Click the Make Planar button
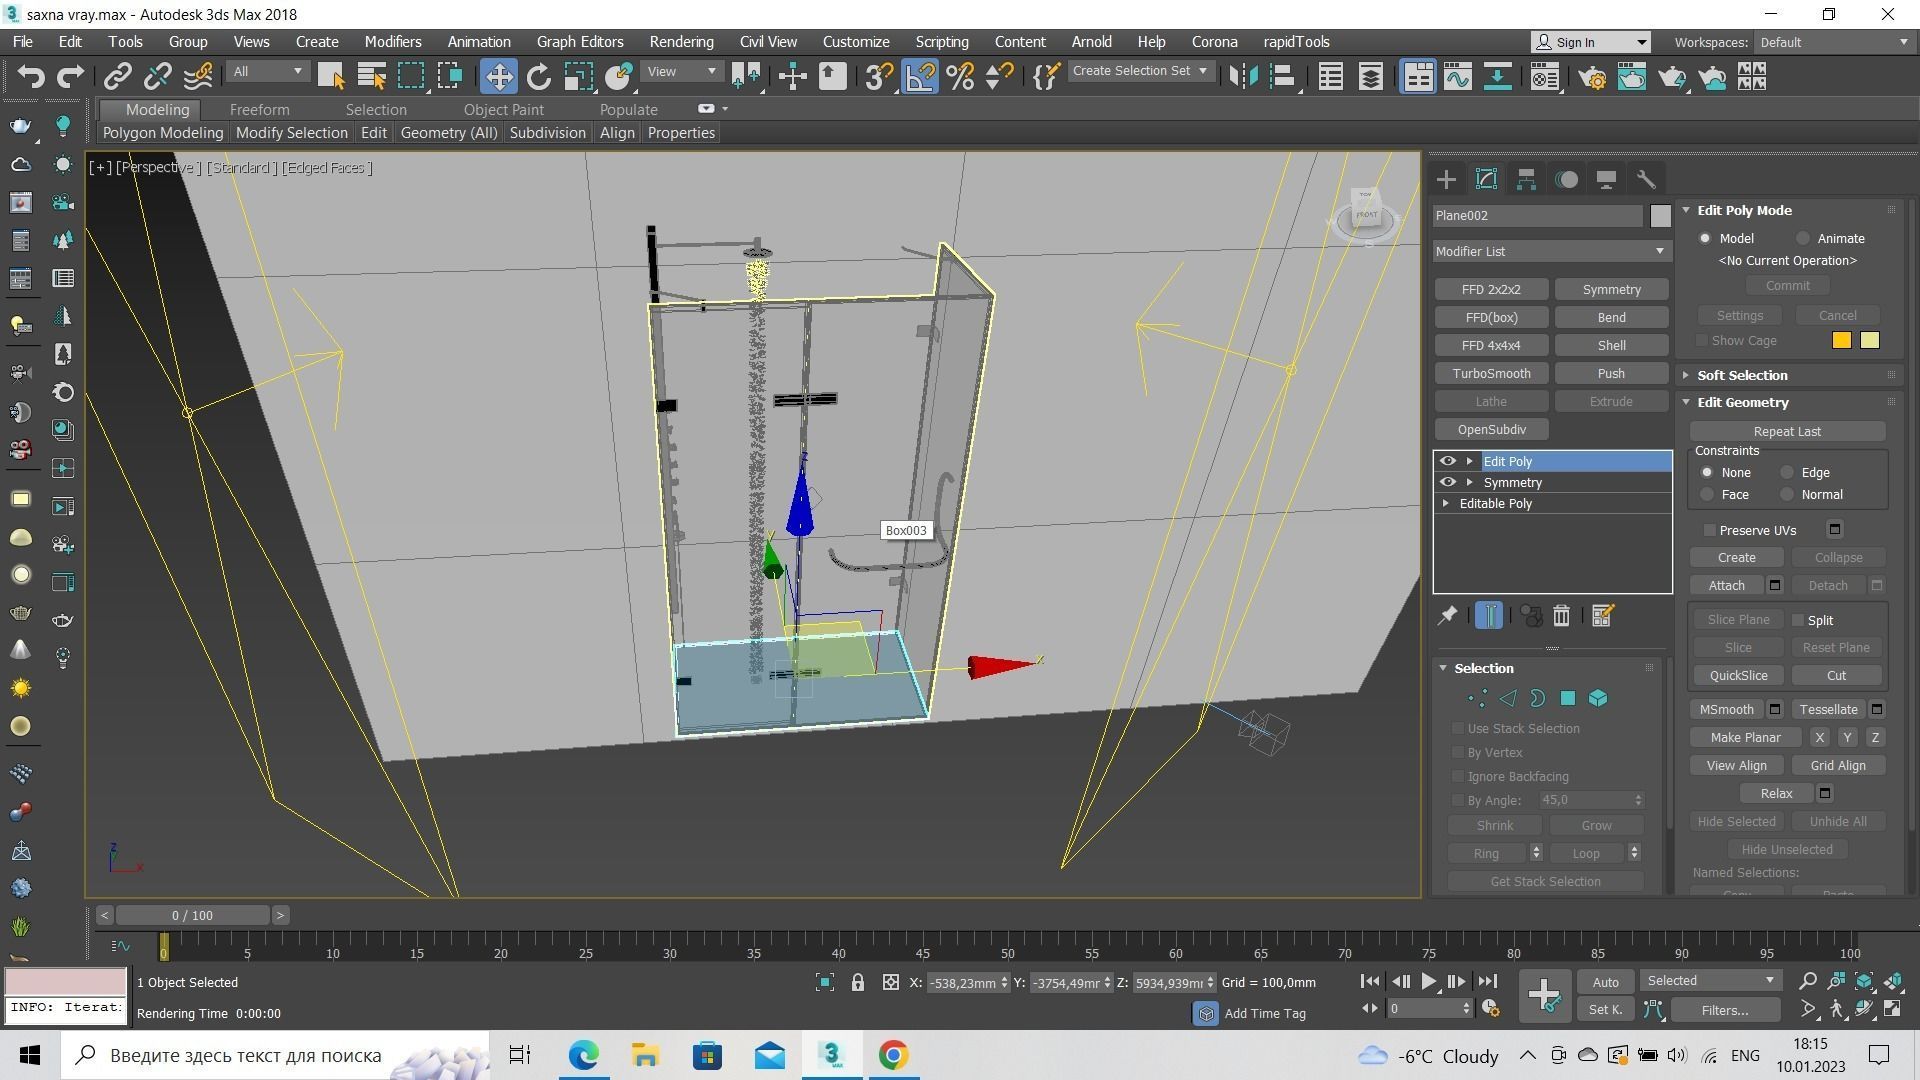 [1745, 737]
